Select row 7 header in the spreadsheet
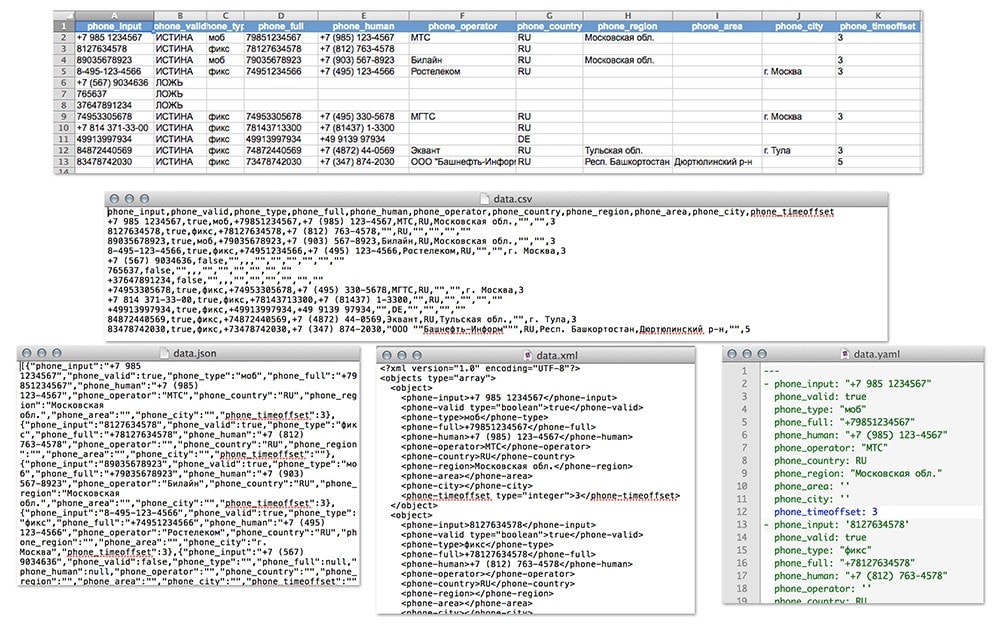The height and width of the screenshot is (628, 1000). point(63,94)
